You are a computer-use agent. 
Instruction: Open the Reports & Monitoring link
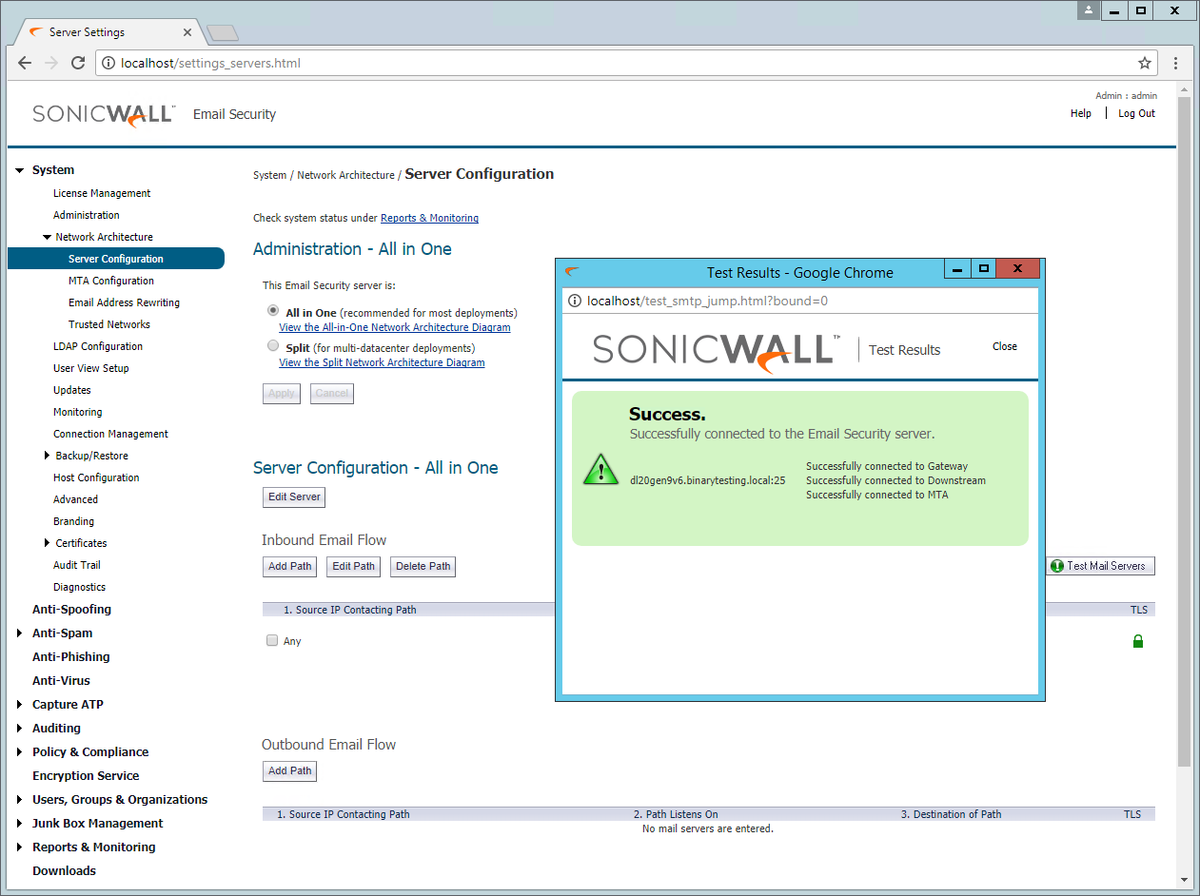click(x=429, y=217)
